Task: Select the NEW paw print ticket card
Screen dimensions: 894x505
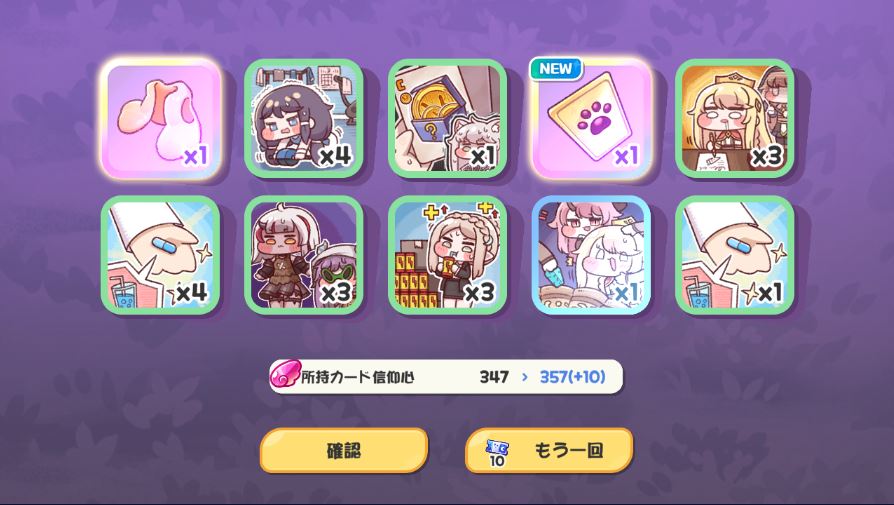Action: point(591,119)
